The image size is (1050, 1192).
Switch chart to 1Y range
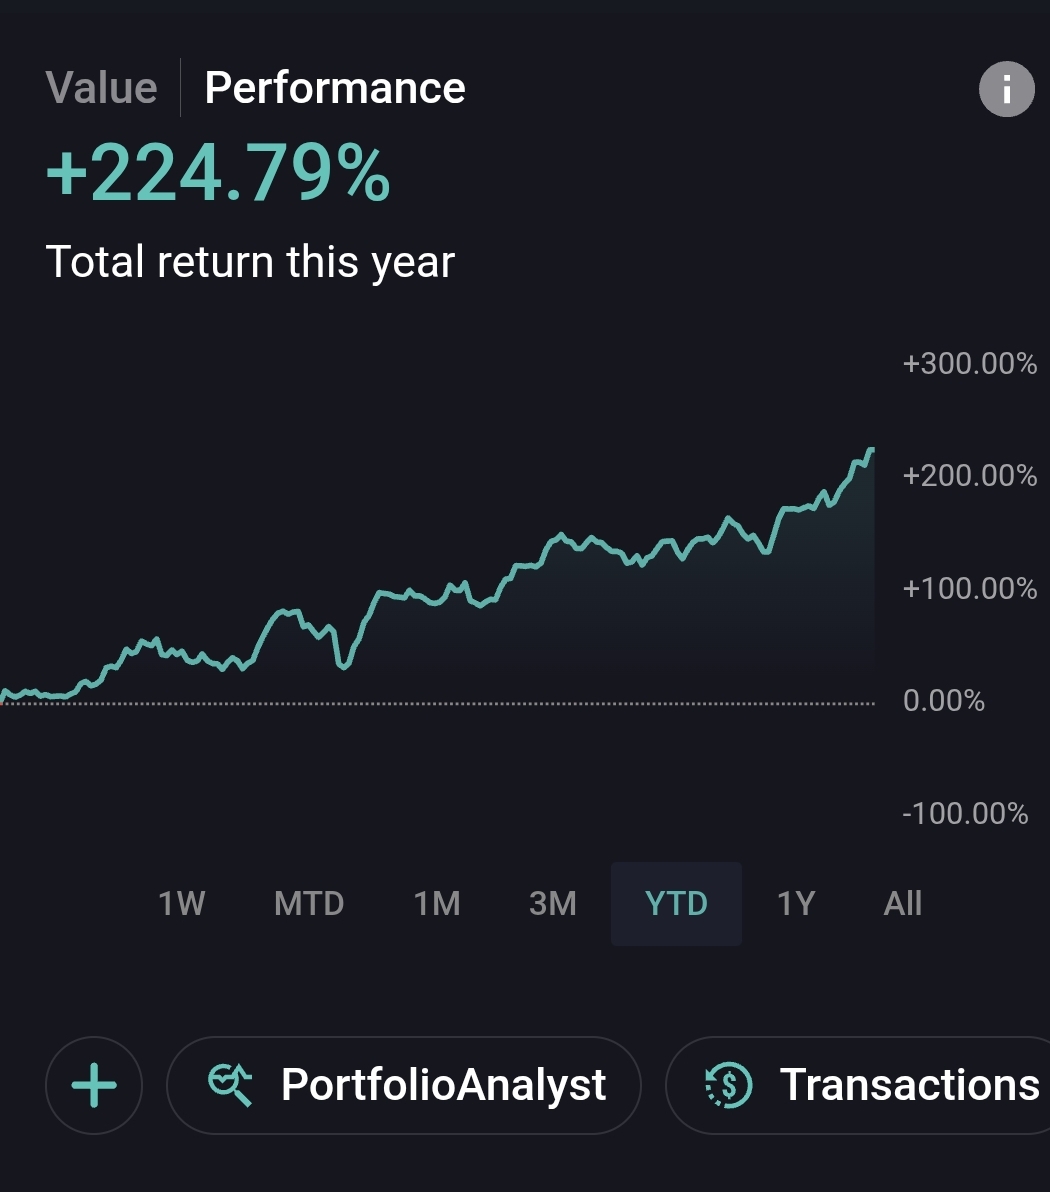point(796,904)
